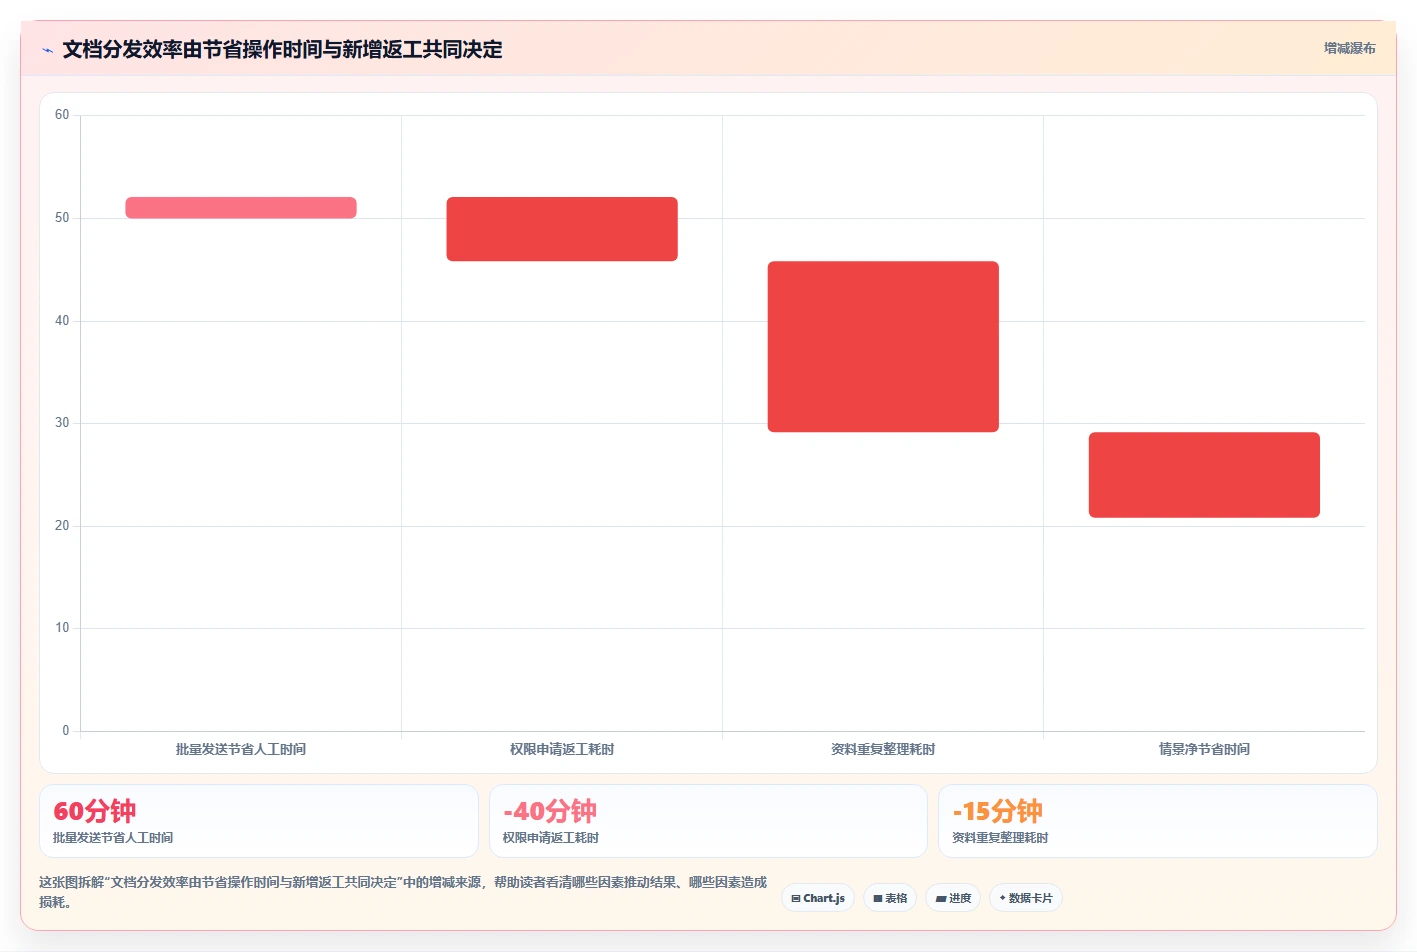1417x952 pixels.
Task: Click the red 情景净节省时间 bar
Action: point(1204,475)
